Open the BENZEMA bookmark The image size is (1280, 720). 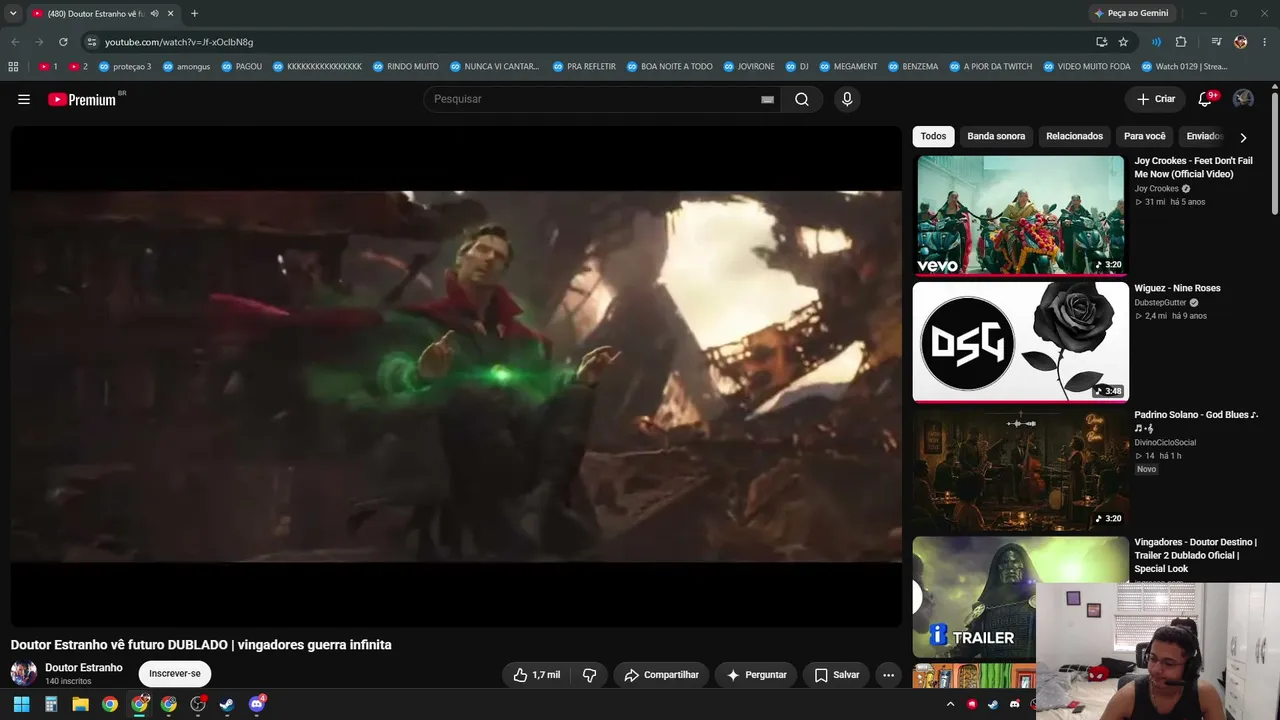[x=912, y=67]
